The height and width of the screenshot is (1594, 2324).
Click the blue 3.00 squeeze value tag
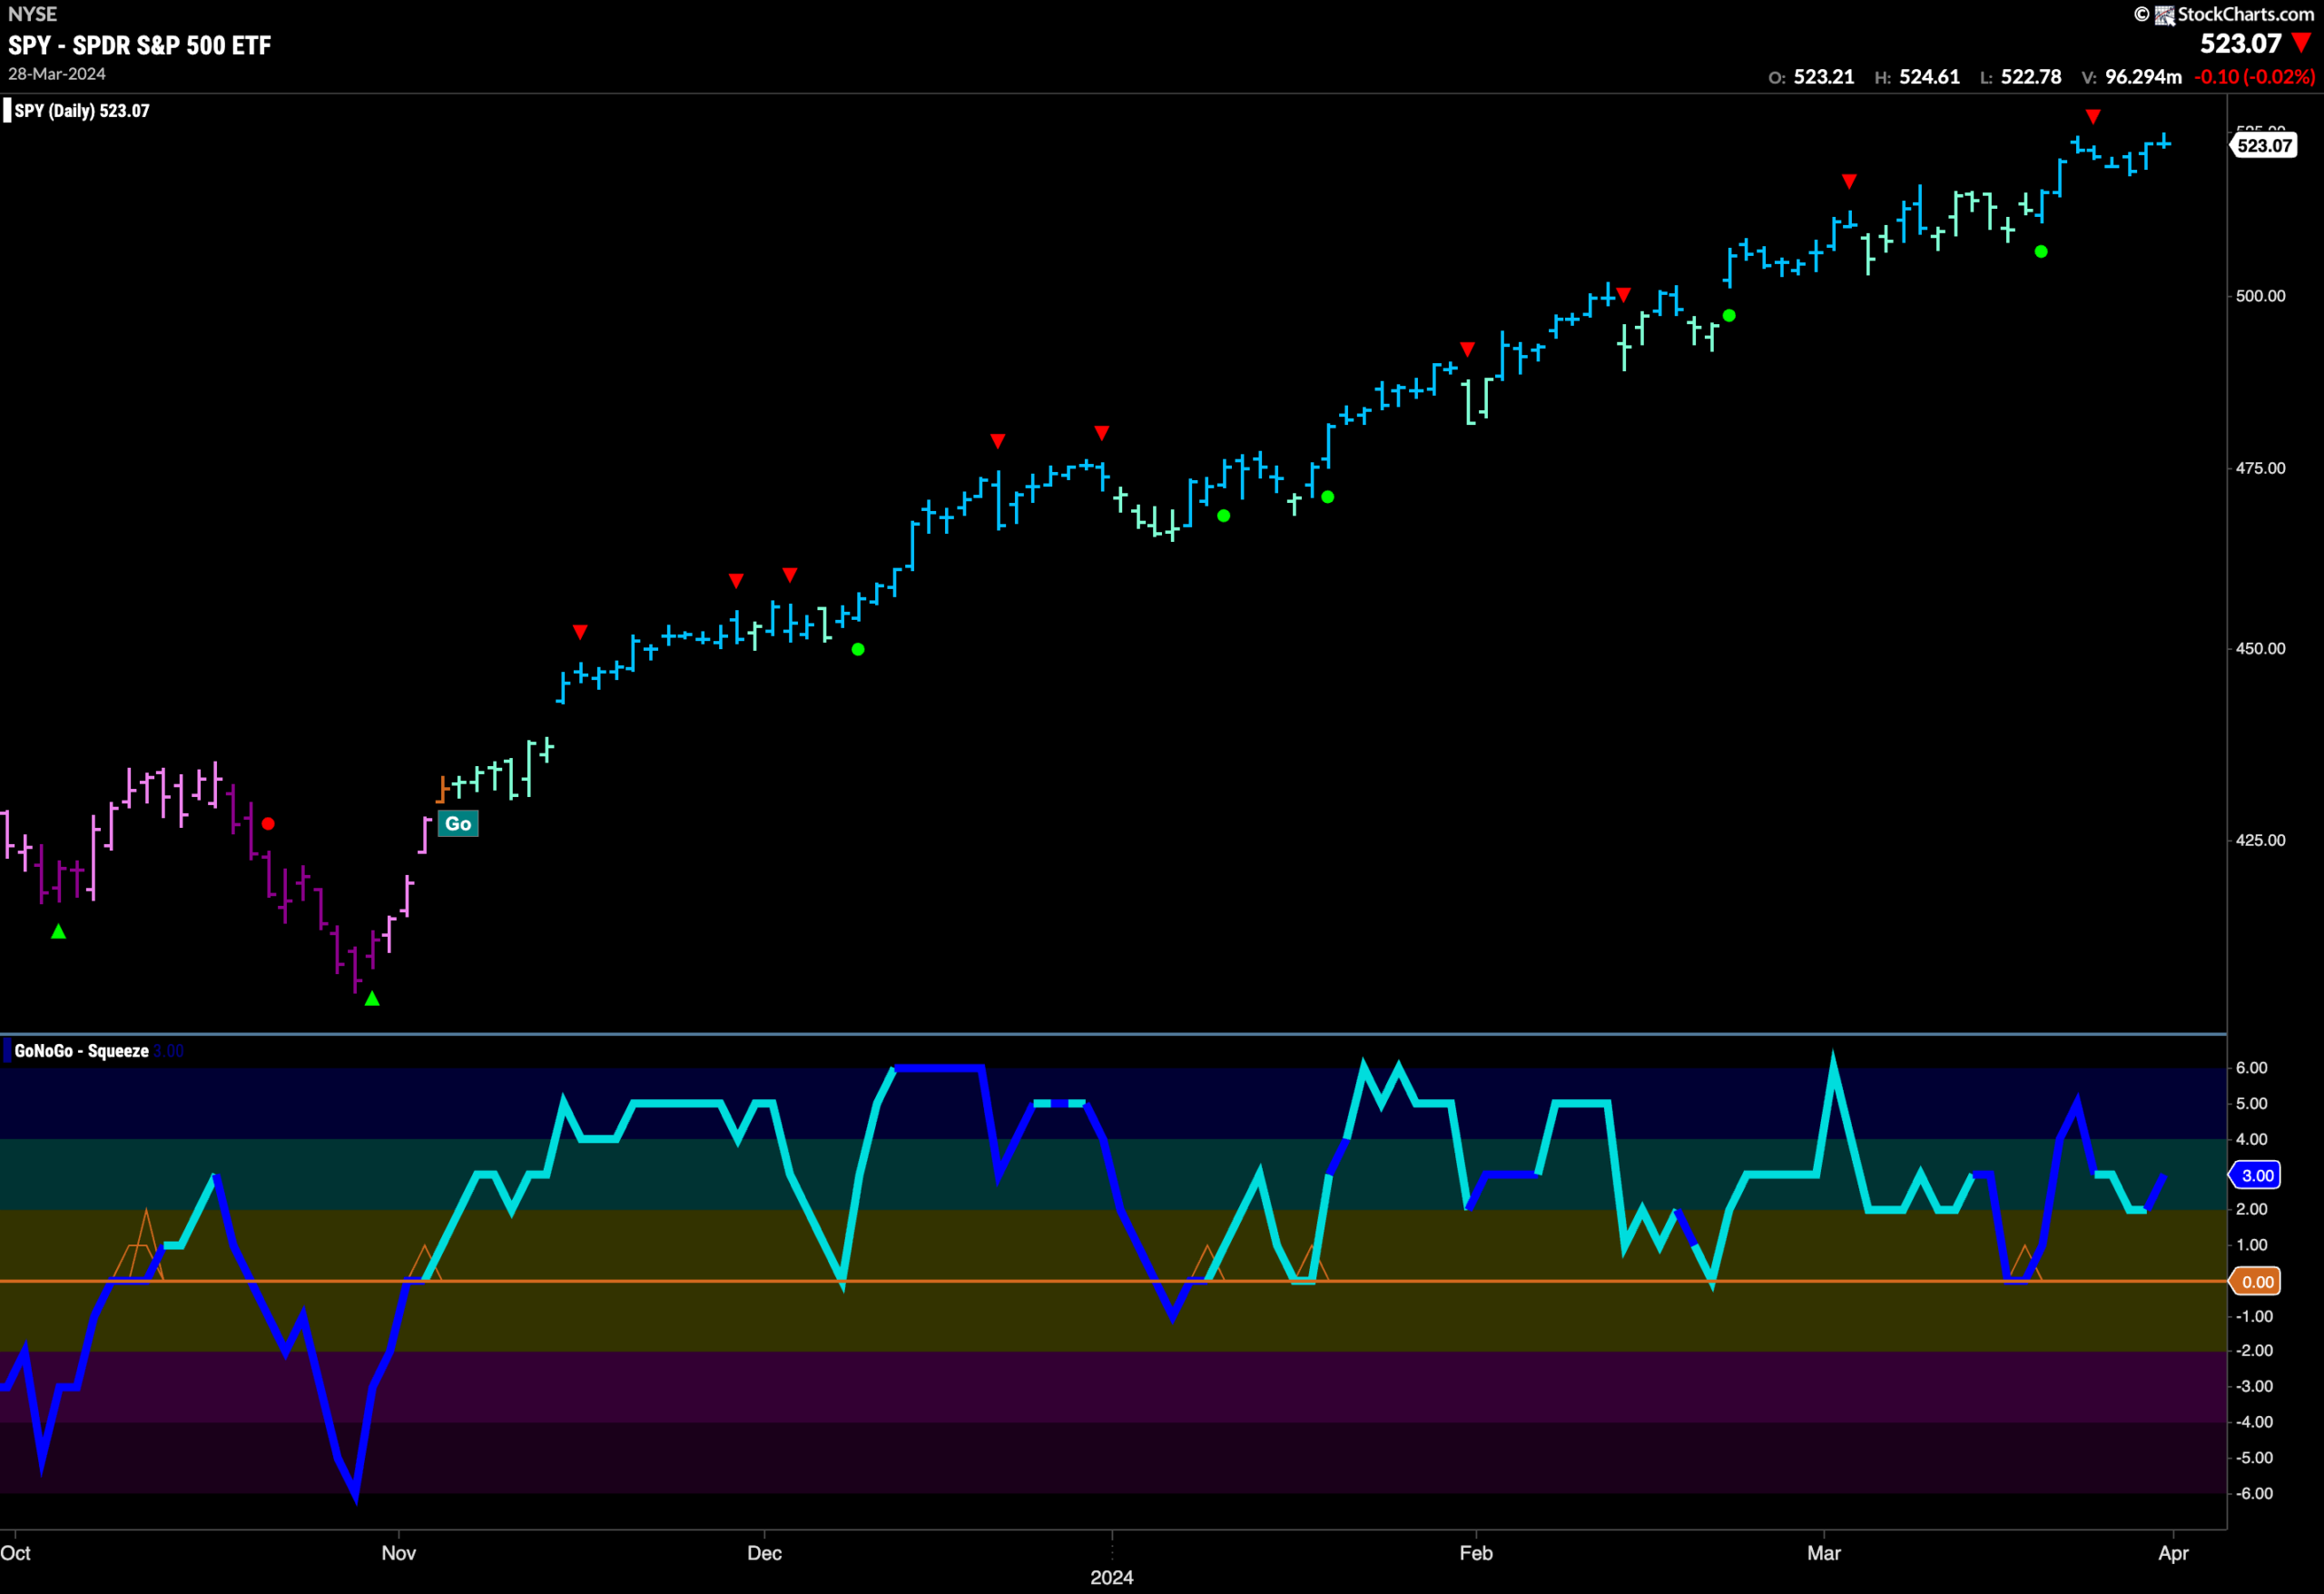[2256, 1175]
